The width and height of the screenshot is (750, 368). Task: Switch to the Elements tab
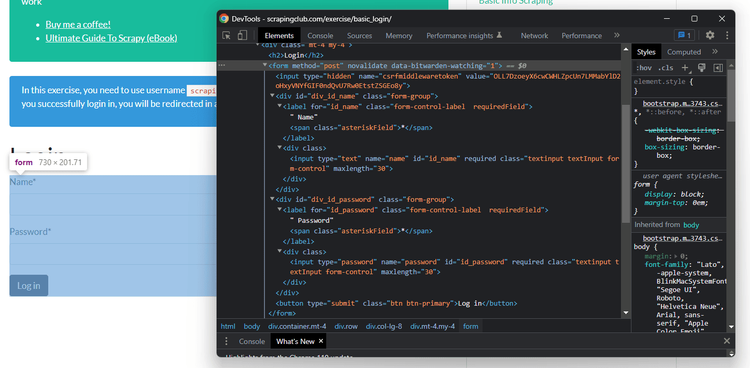point(279,35)
